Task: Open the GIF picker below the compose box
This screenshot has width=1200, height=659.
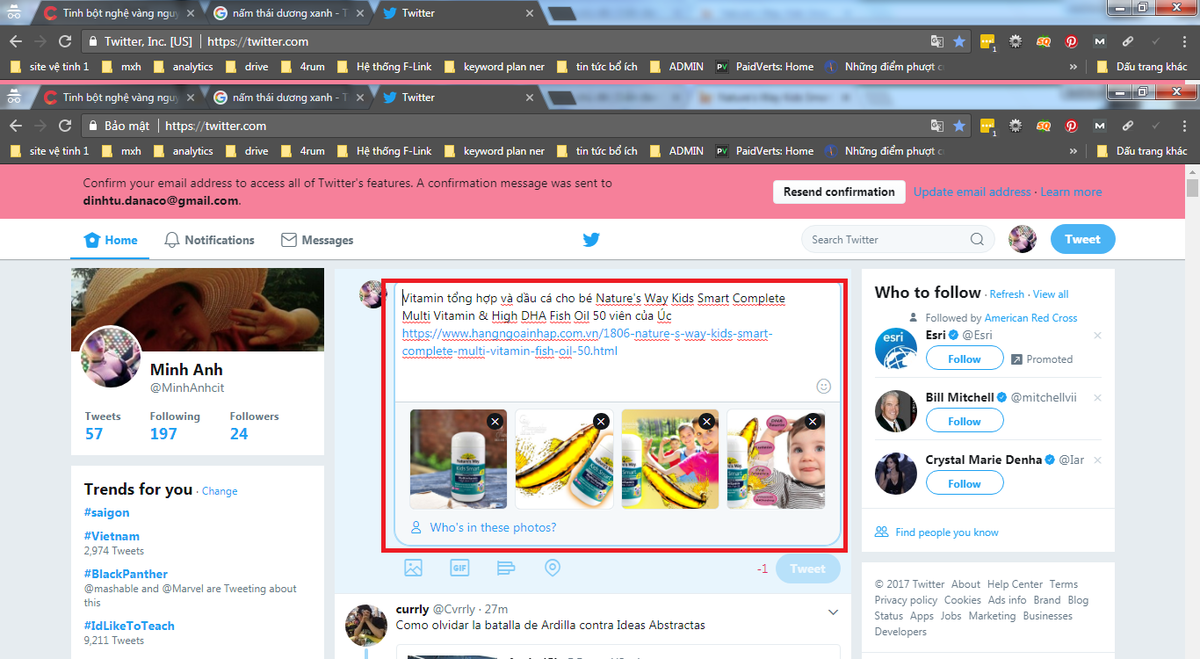Action: coord(459,568)
